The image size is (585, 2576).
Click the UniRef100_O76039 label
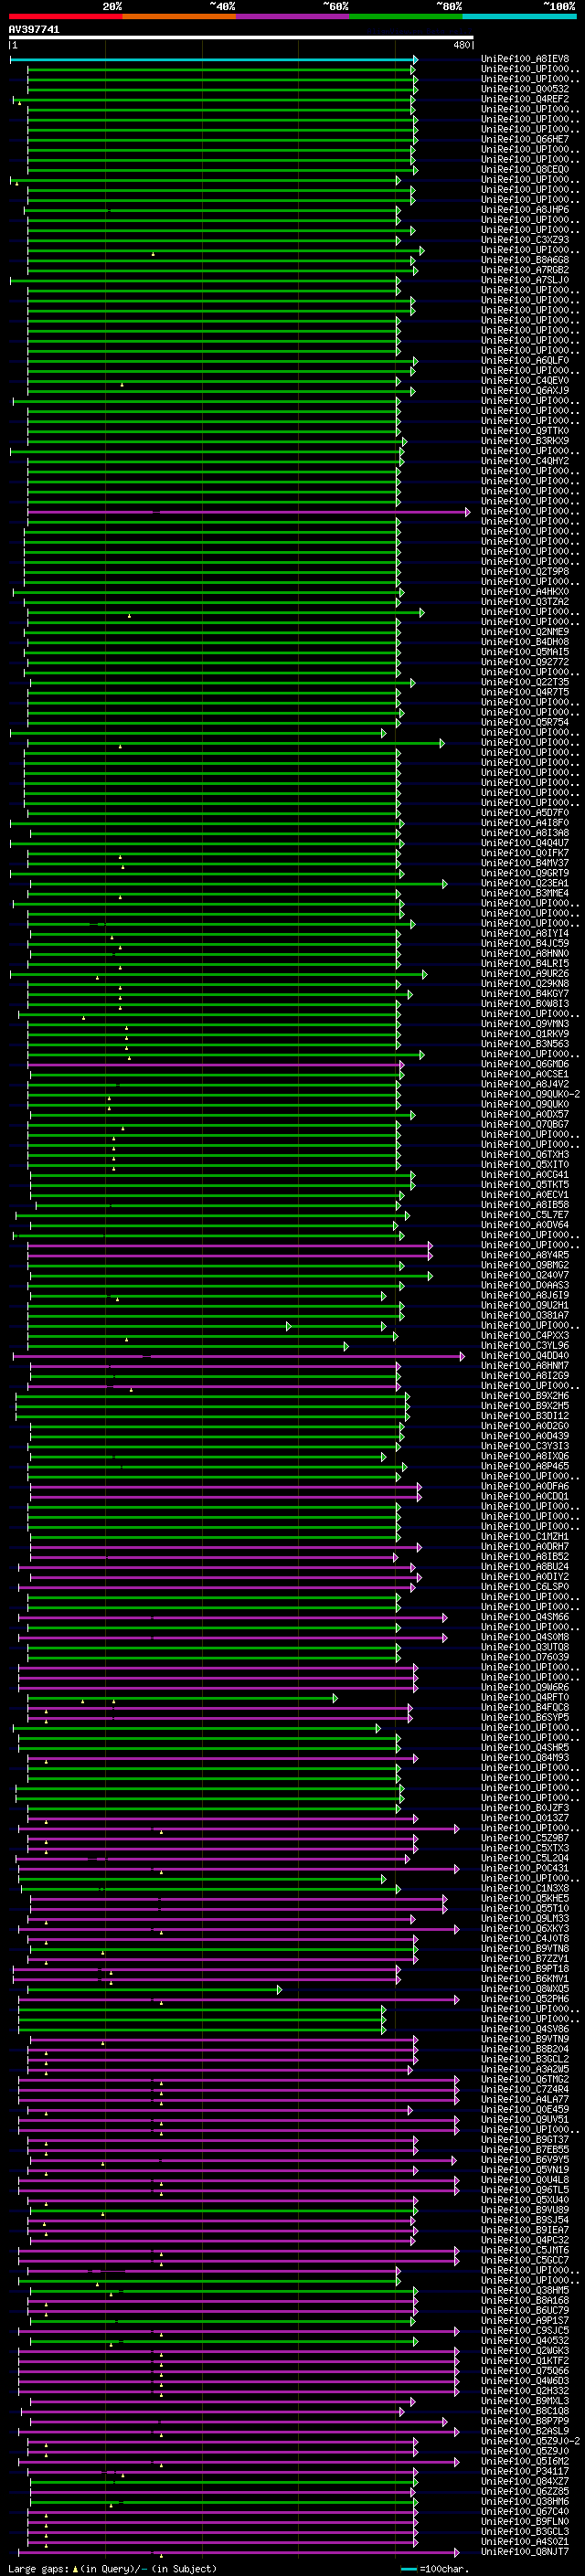click(x=525, y=1657)
